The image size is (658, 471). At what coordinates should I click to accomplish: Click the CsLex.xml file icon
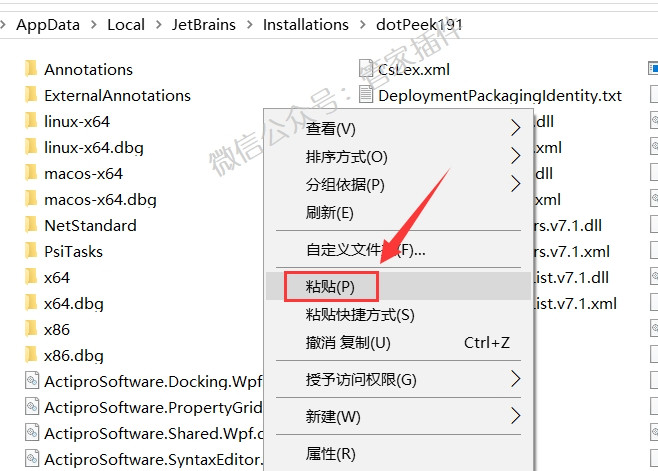click(x=366, y=69)
